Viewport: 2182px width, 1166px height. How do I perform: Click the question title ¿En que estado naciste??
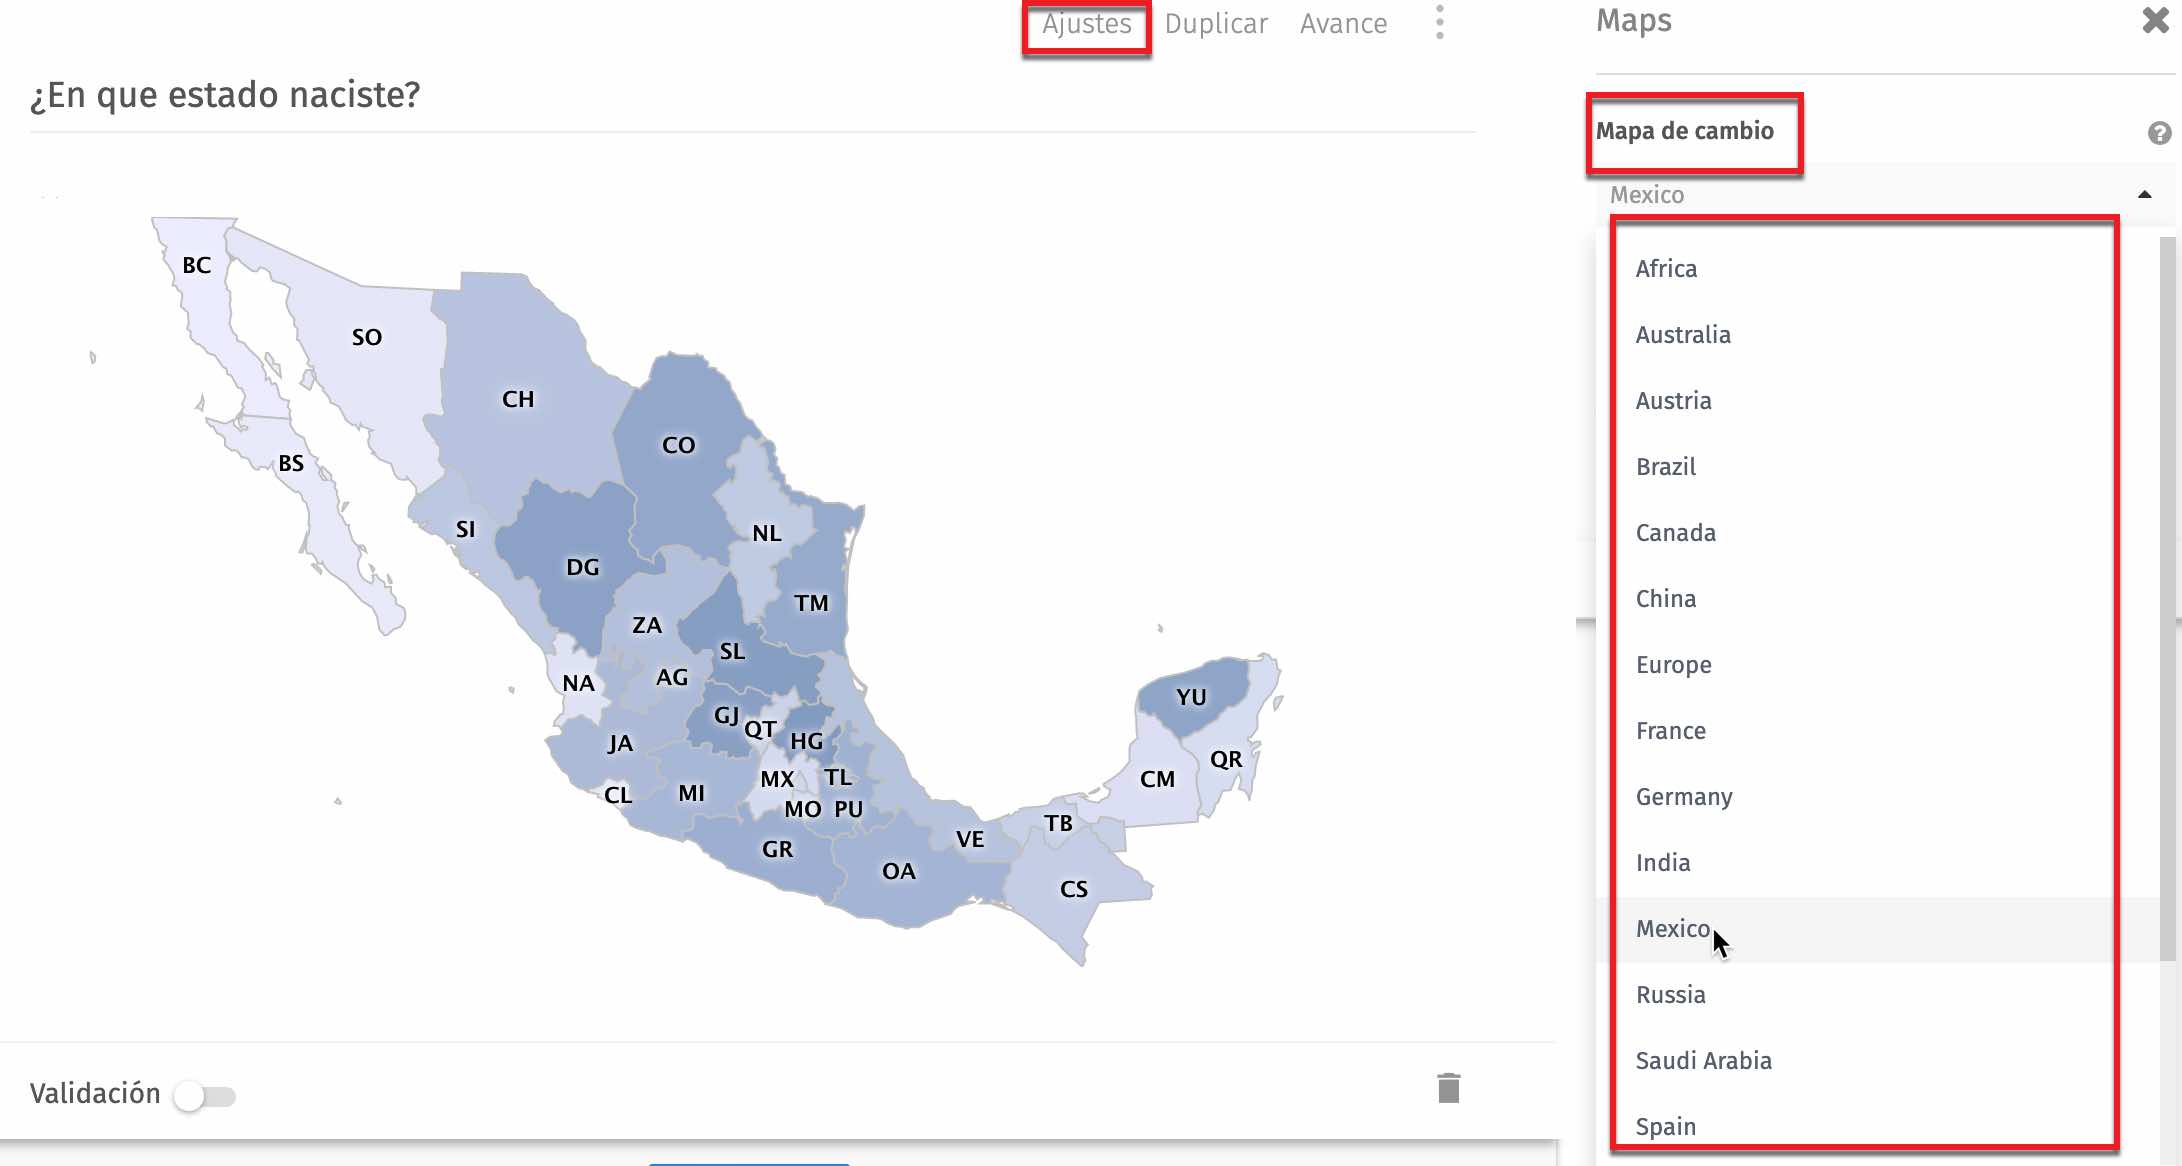pyautogui.click(x=224, y=95)
